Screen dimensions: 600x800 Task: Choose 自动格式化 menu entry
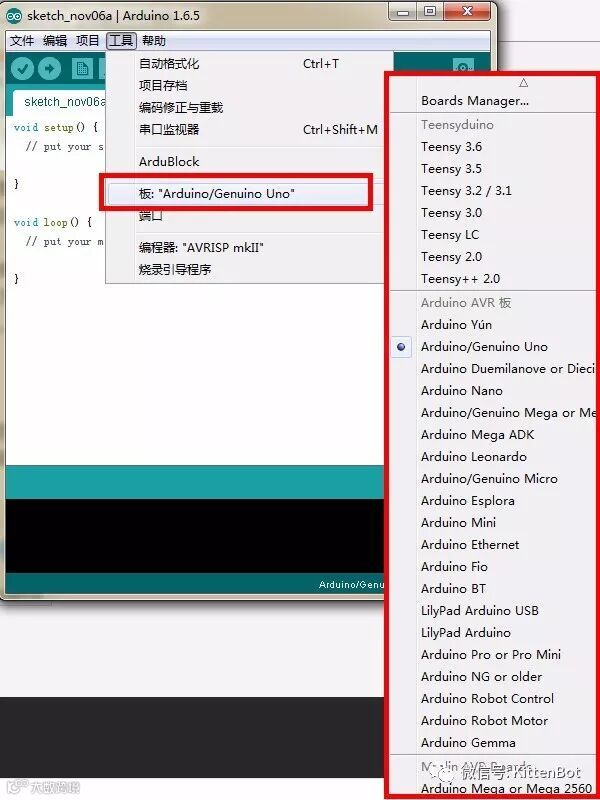[x=249, y=64]
